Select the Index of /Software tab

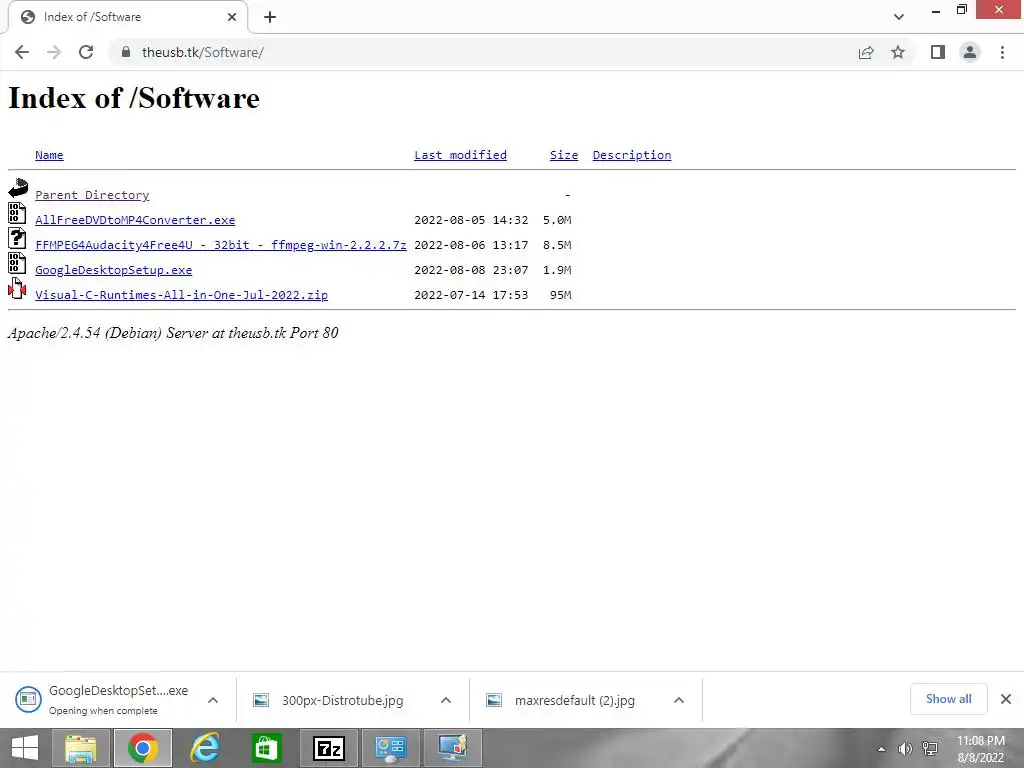point(127,17)
